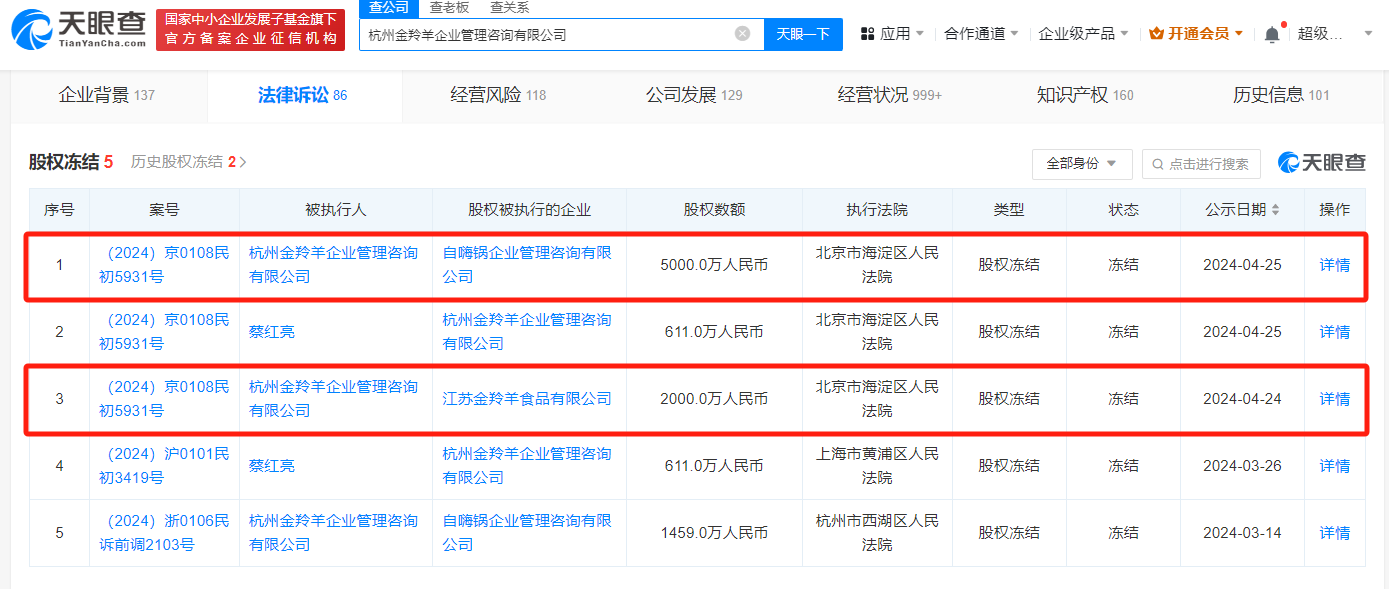Select the 法律诉讼 tab

(x=303, y=96)
